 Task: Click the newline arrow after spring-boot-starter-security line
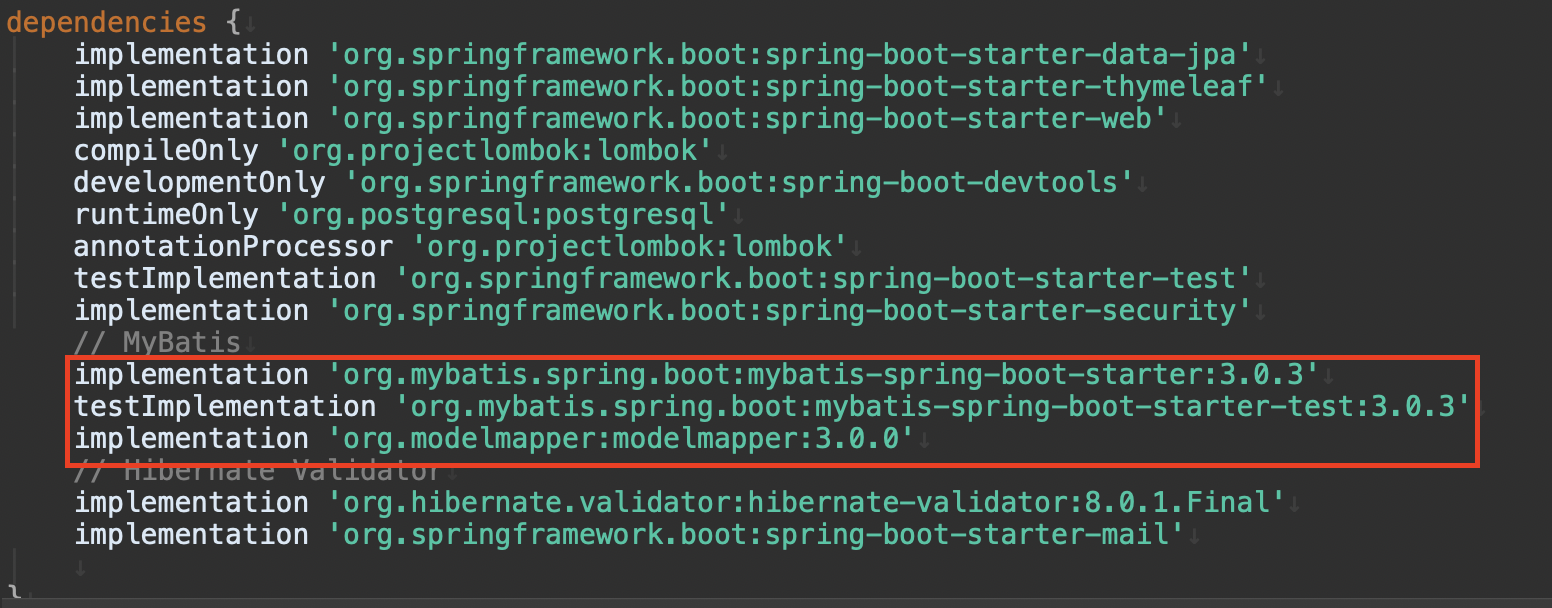[x=1260, y=310]
